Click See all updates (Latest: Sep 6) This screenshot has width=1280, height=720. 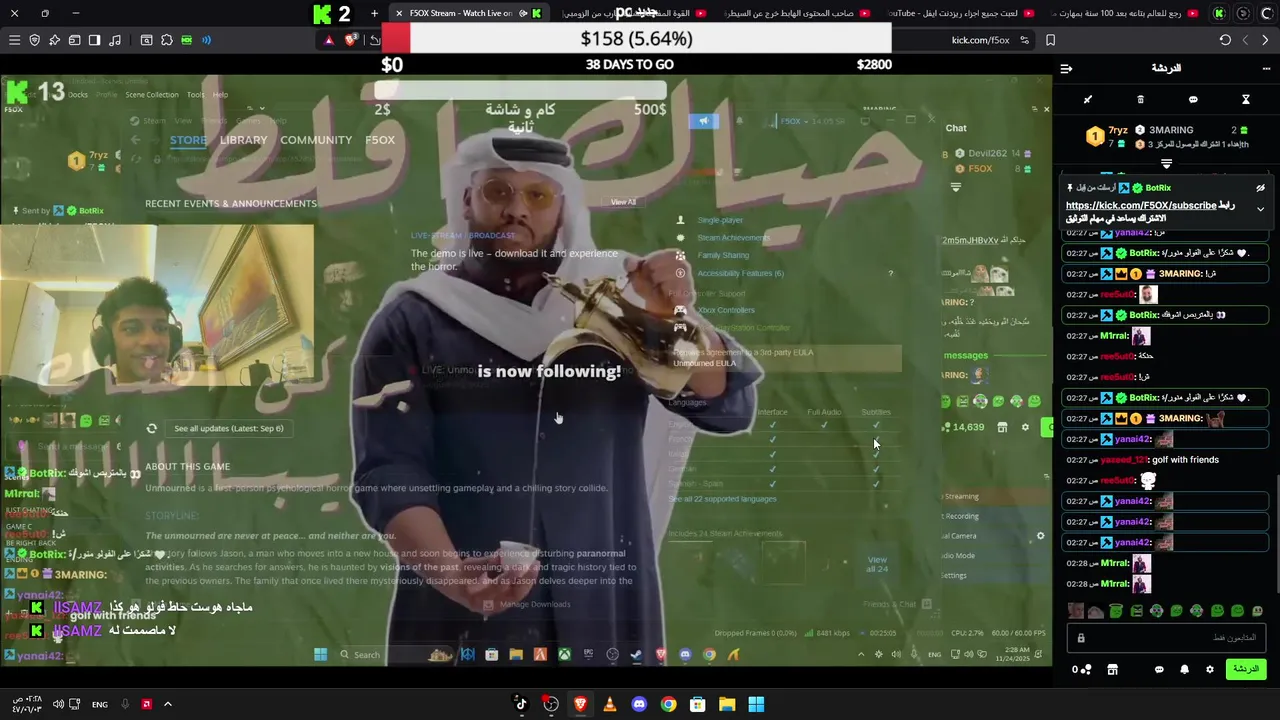click(x=229, y=428)
